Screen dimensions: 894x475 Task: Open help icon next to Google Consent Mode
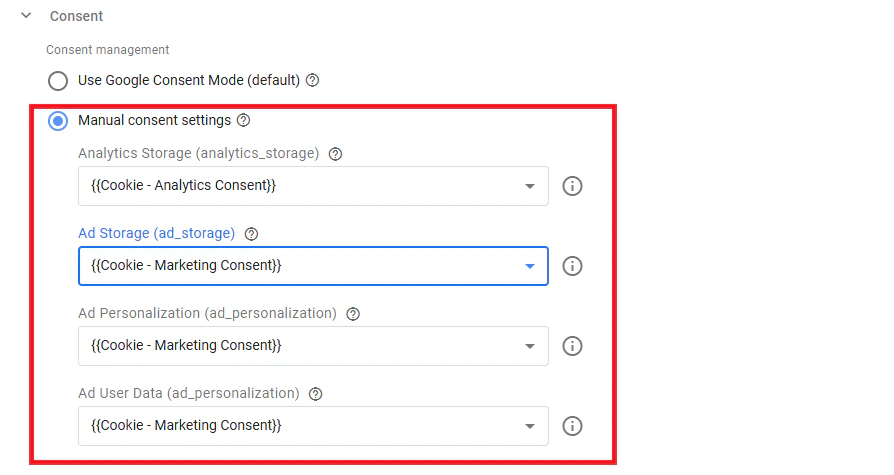(x=312, y=80)
